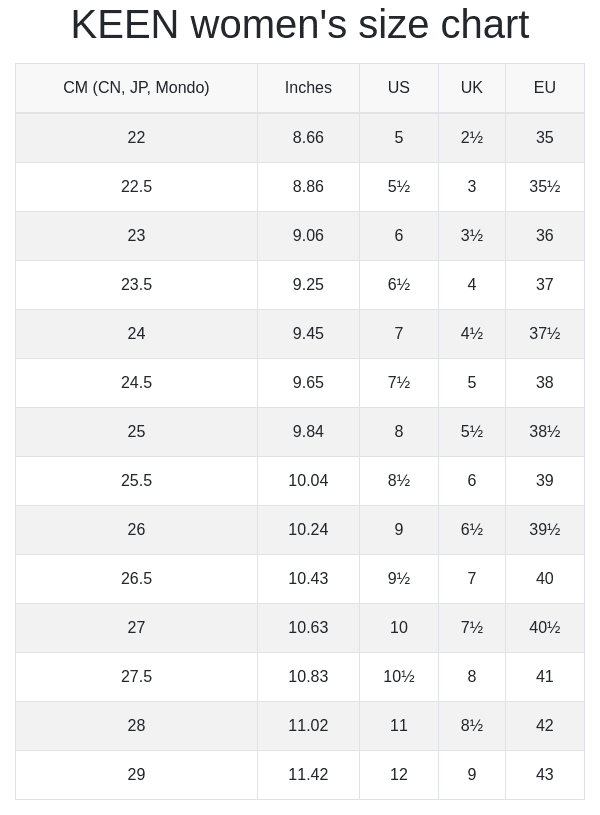Click the Inches column header
Screen dimensions: 600x815
[x=308, y=88]
